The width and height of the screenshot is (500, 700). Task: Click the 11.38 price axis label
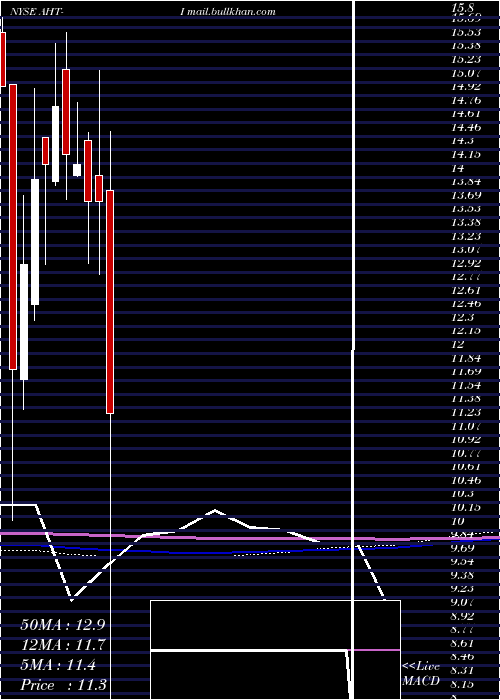coord(466,399)
